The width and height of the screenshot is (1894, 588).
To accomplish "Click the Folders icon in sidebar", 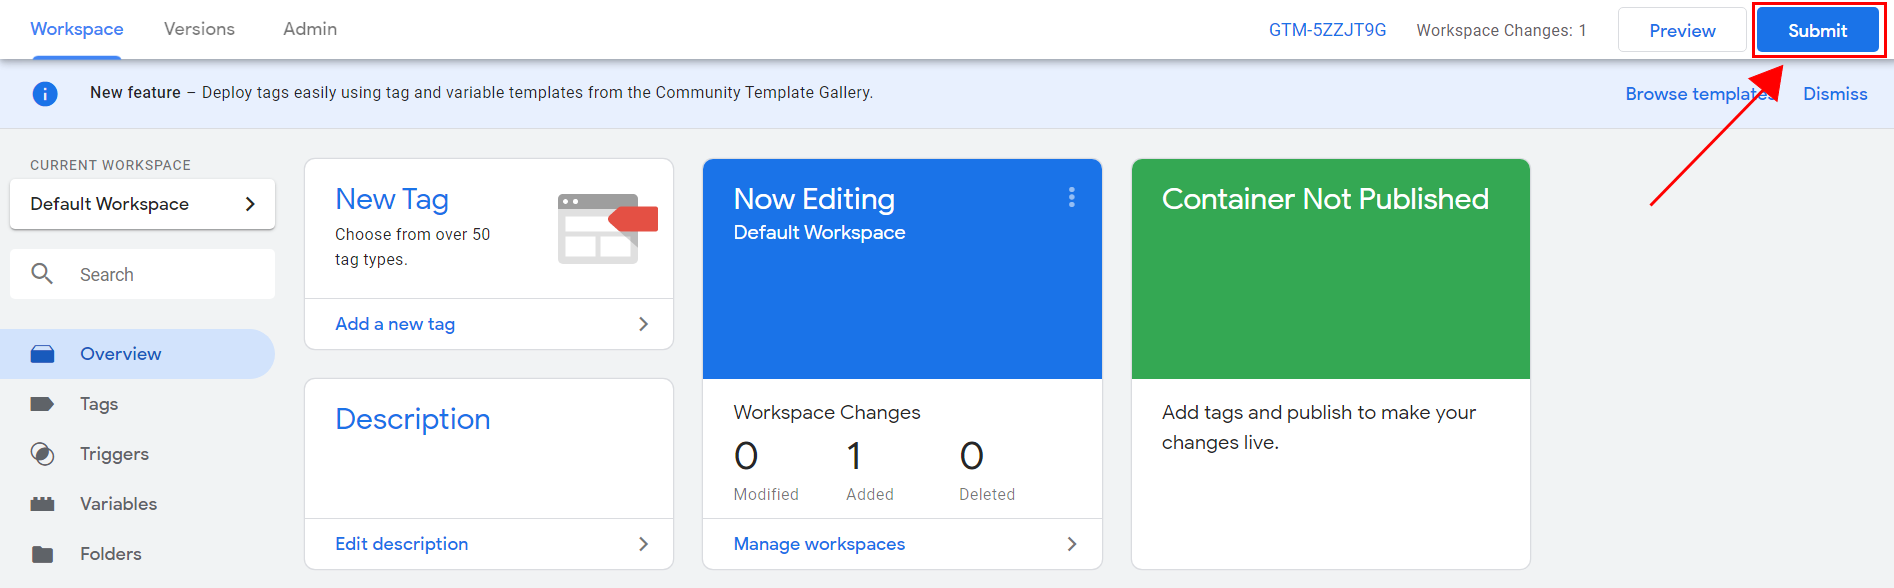I will pos(42,554).
